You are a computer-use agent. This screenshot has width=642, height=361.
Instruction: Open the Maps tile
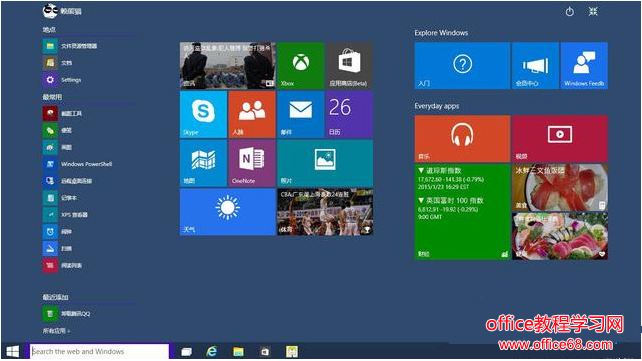click(x=203, y=163)
